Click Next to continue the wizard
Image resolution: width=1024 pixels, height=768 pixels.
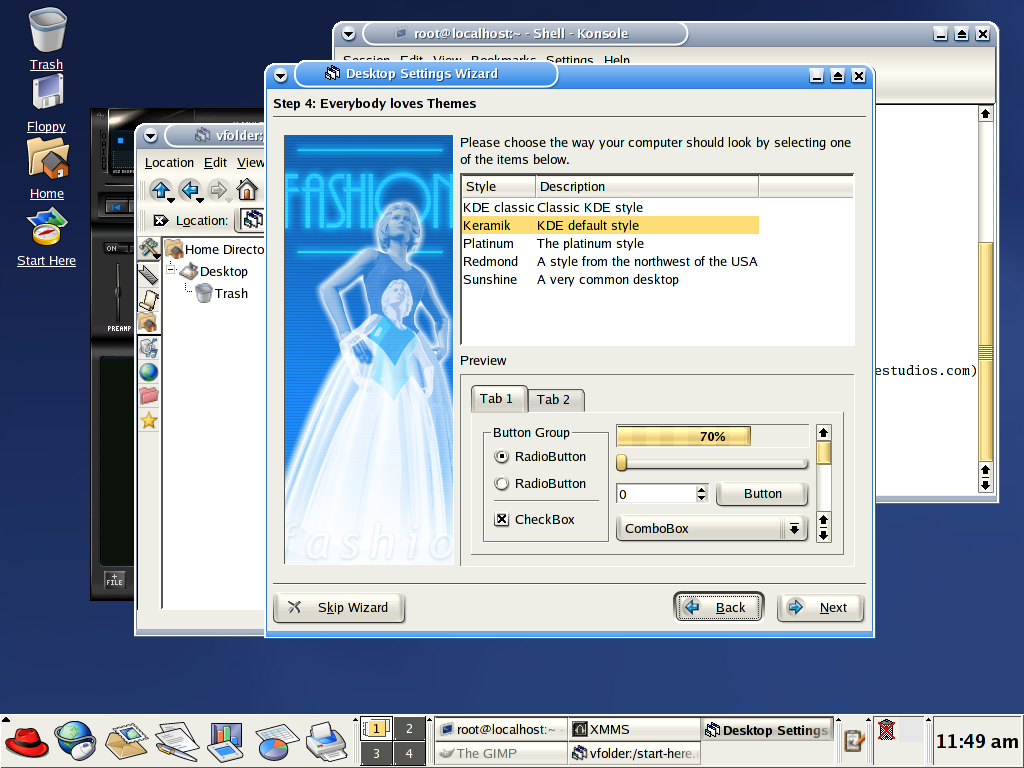[820, 607]
